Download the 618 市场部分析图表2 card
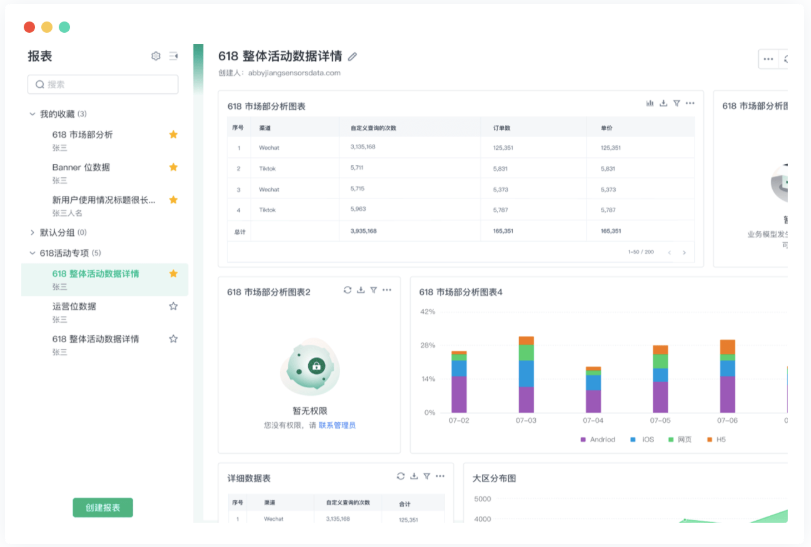Image resolution: width=811 pixels, height=547 pixels. tap(361, 290)
